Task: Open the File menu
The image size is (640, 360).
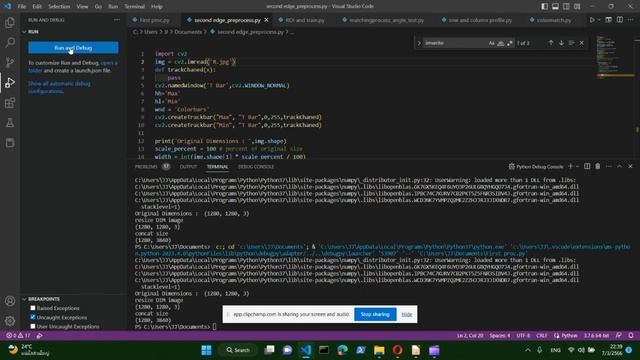Action: point(22,7)
